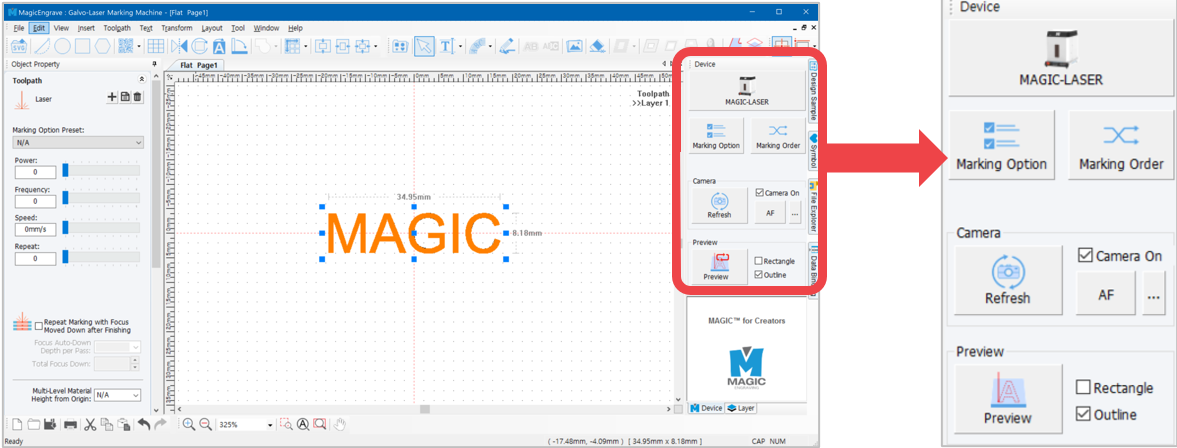The width and height of the screenshot is (1177, 448).
Task: Open the File menu
Action: pyautogui.click(x=19, y=28)
